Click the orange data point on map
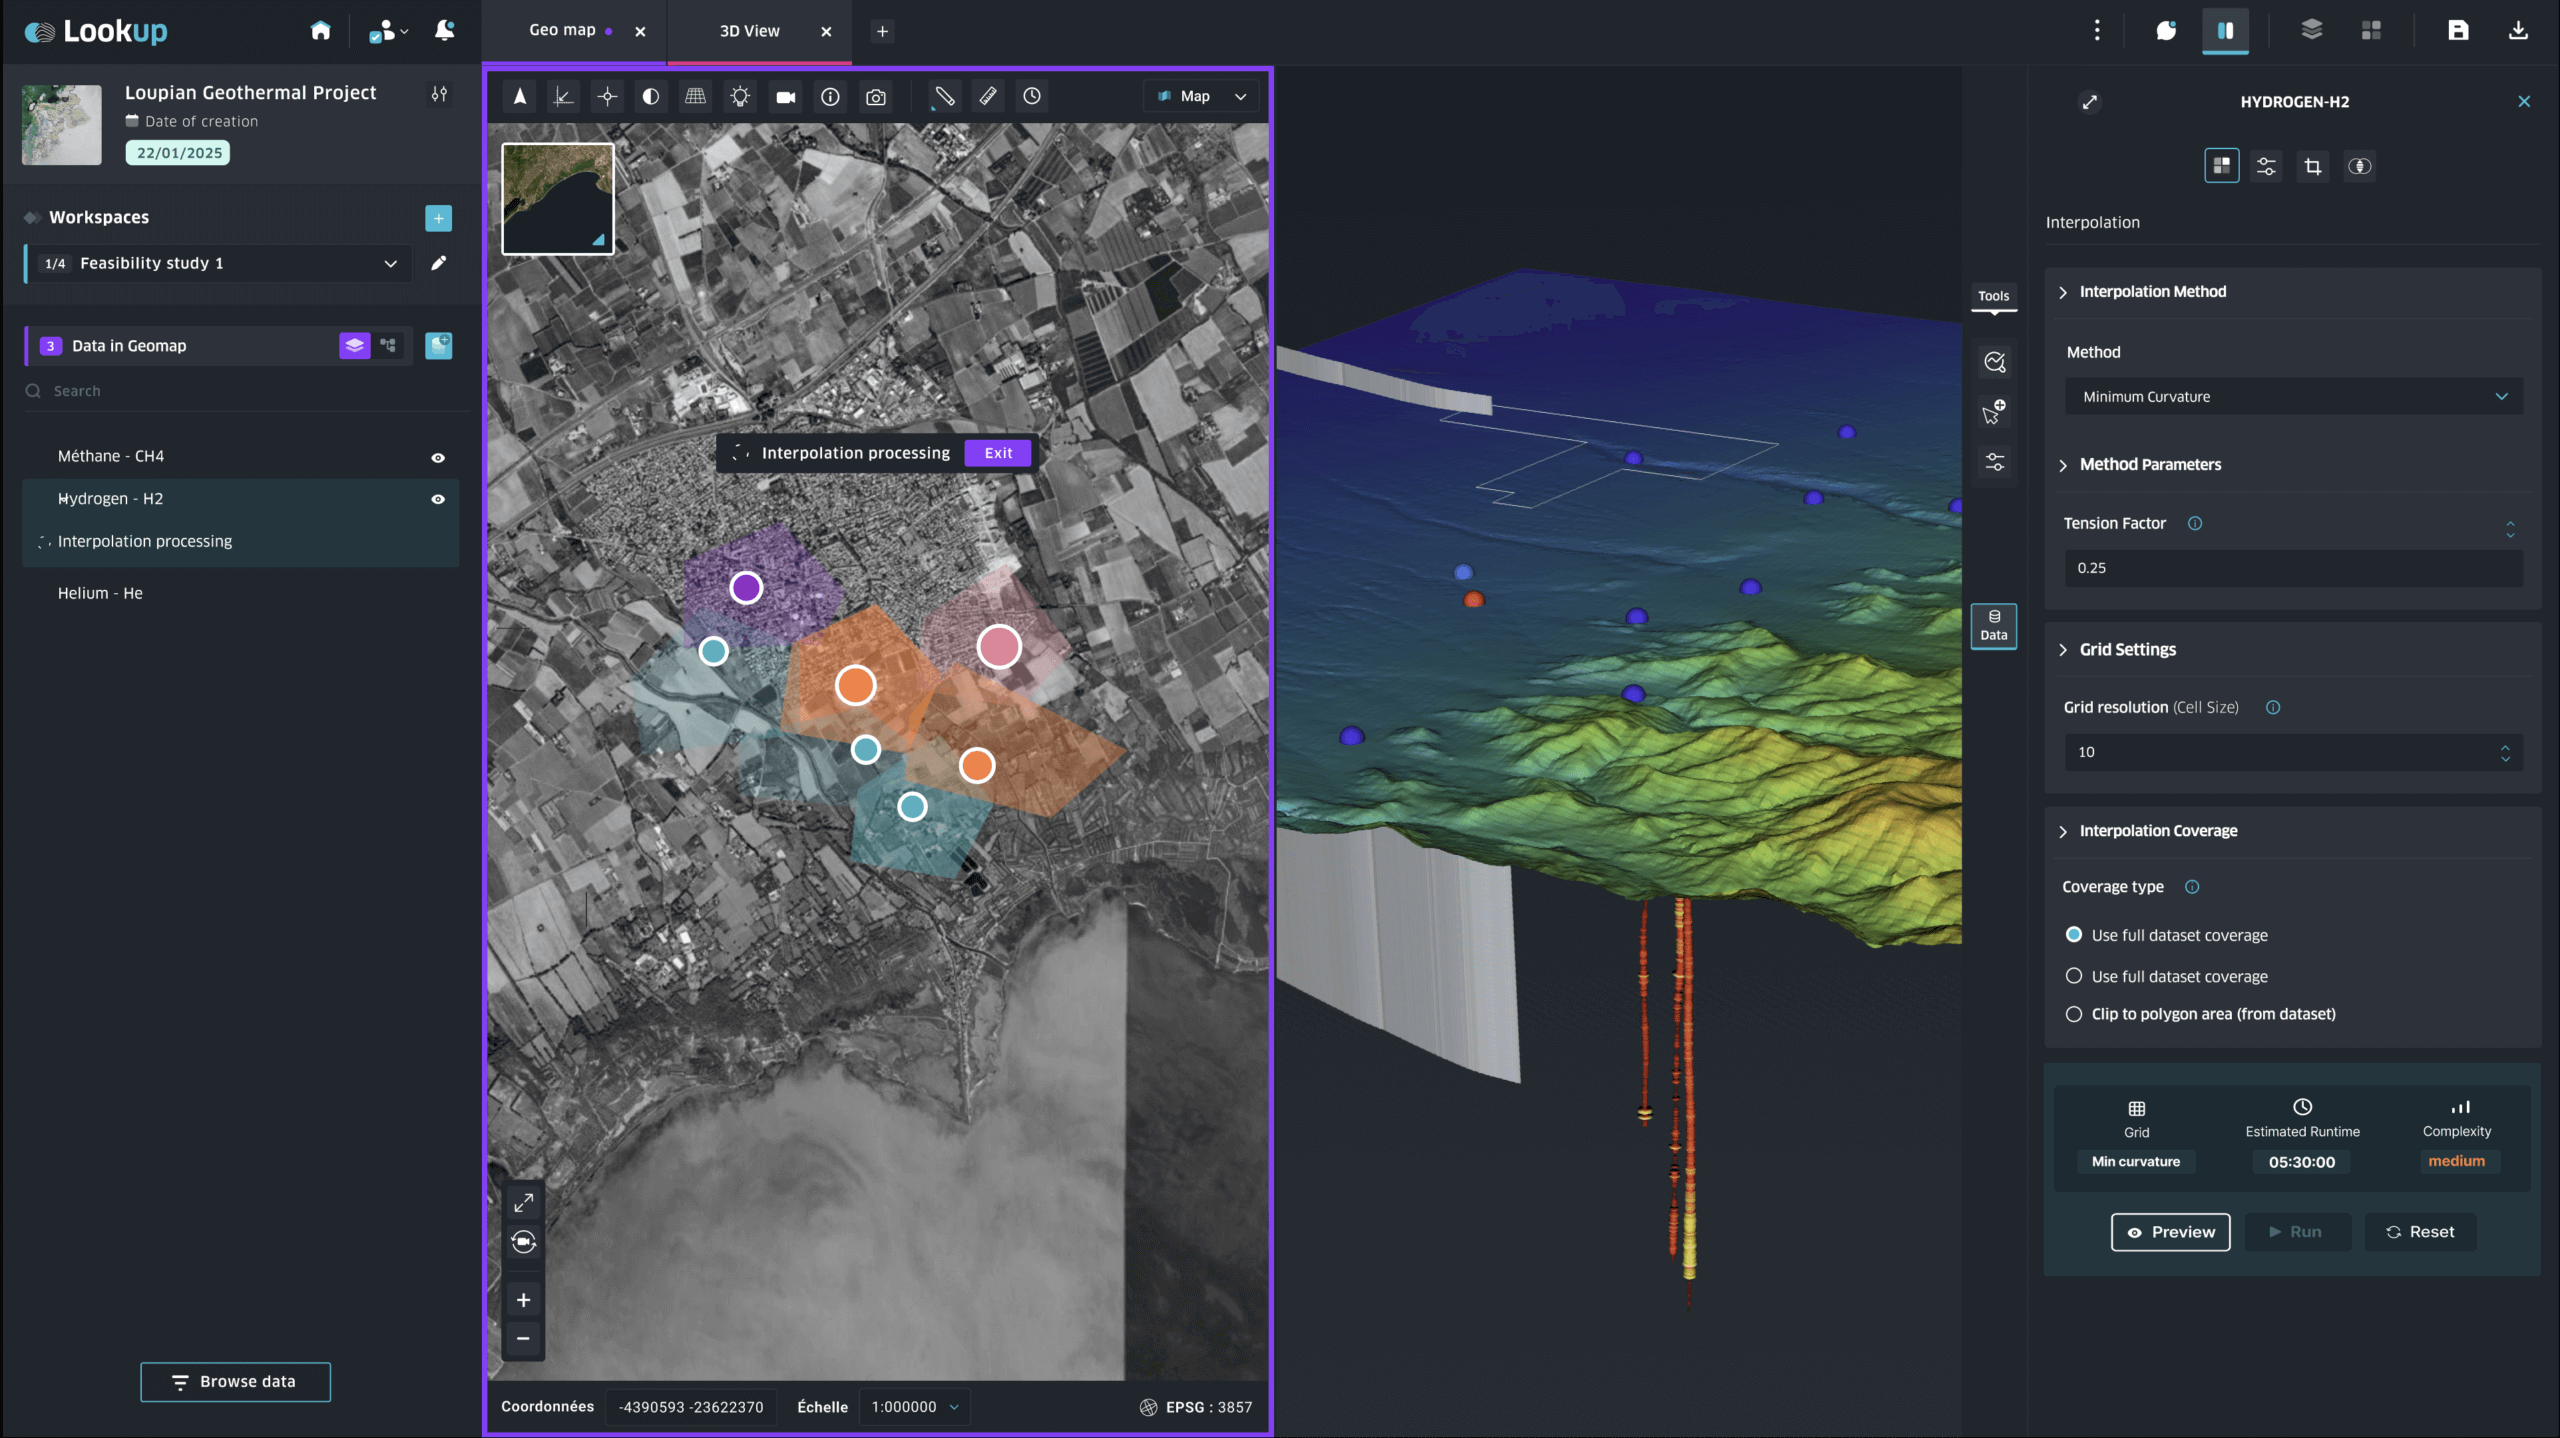Screen dimensions: 2560x1438 click(x=856, y=685)
